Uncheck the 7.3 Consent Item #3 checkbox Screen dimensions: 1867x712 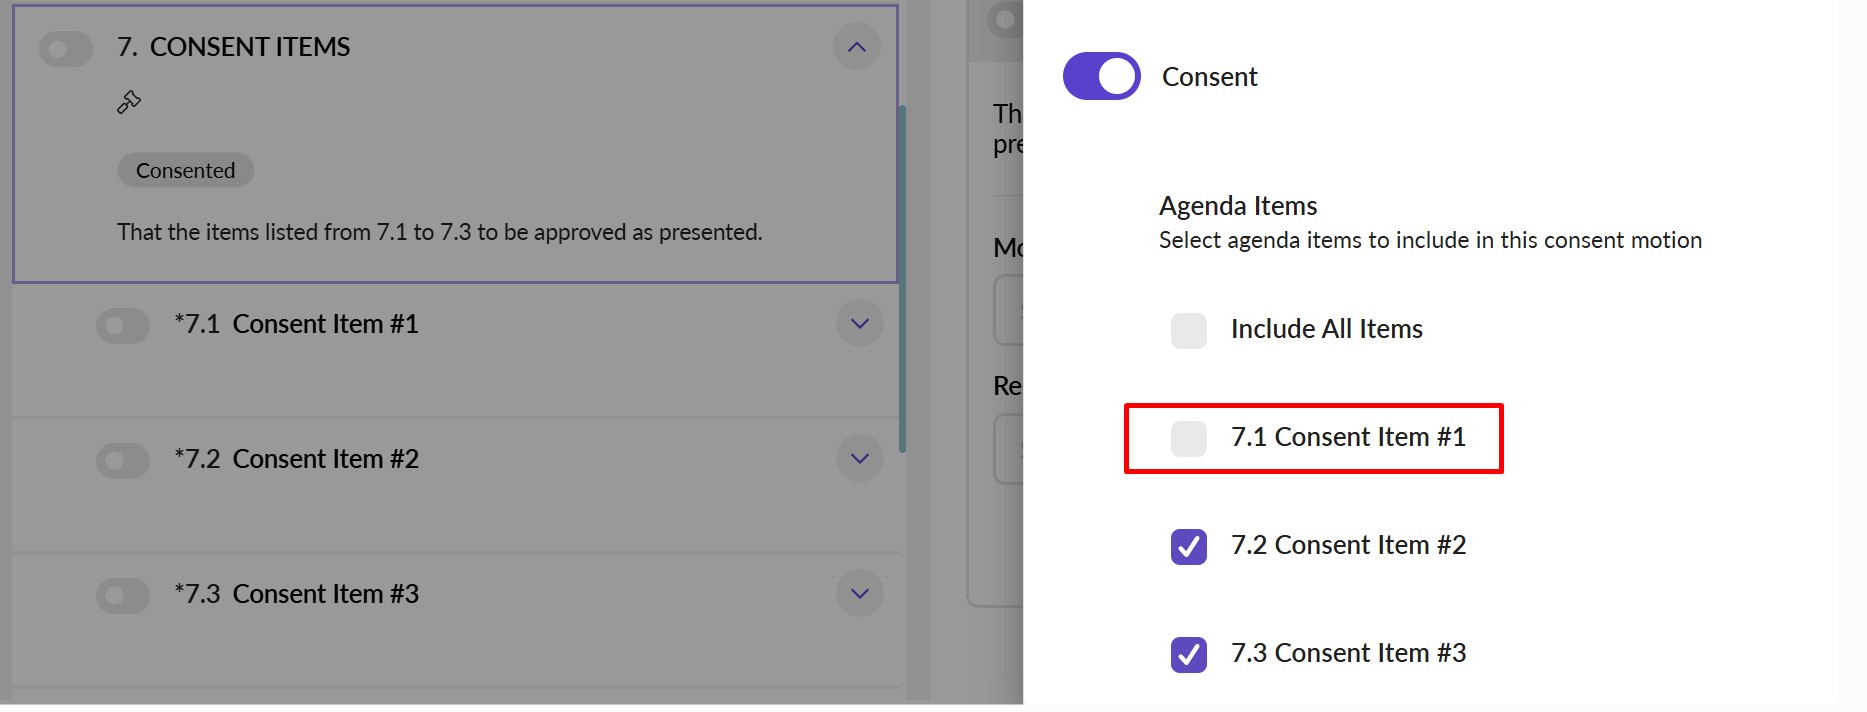1189,654
